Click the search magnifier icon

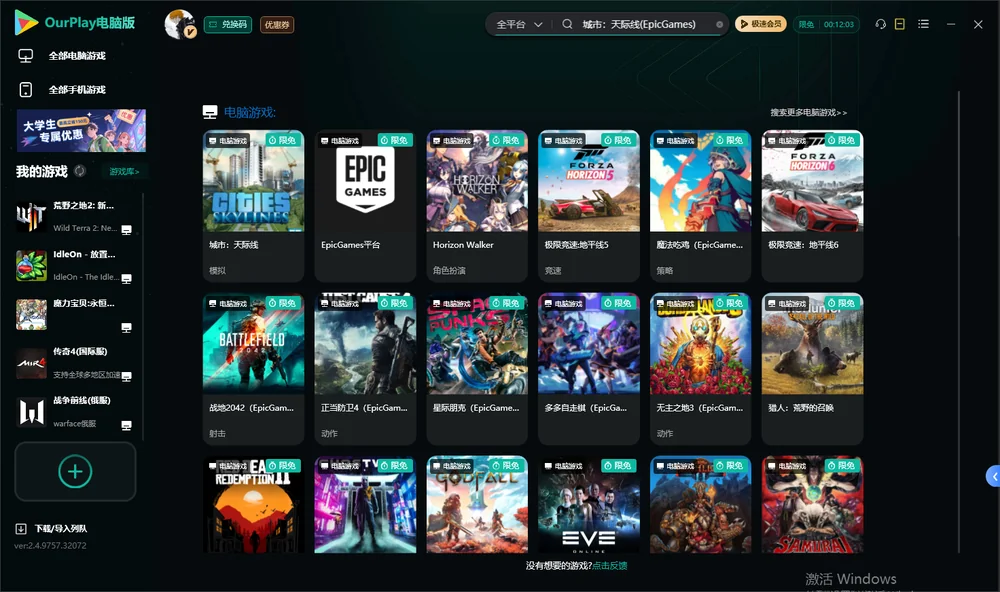click(x=567, y=24)
